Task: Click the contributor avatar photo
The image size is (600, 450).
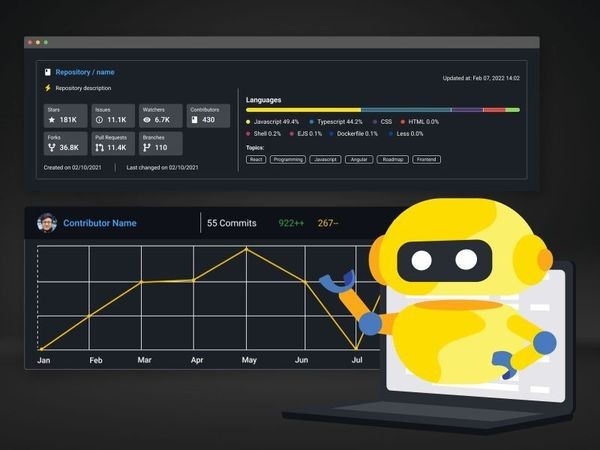Action: pos(47,223)
